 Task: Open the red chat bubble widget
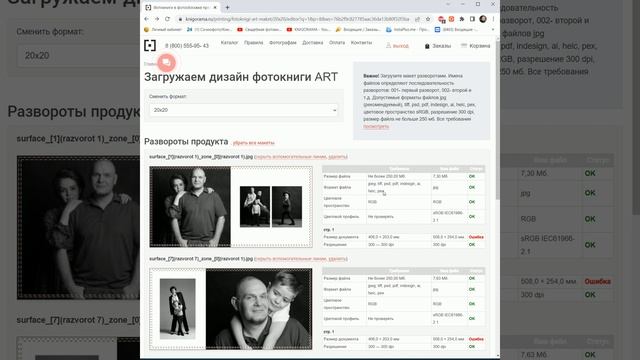click(x=166, y=62)
